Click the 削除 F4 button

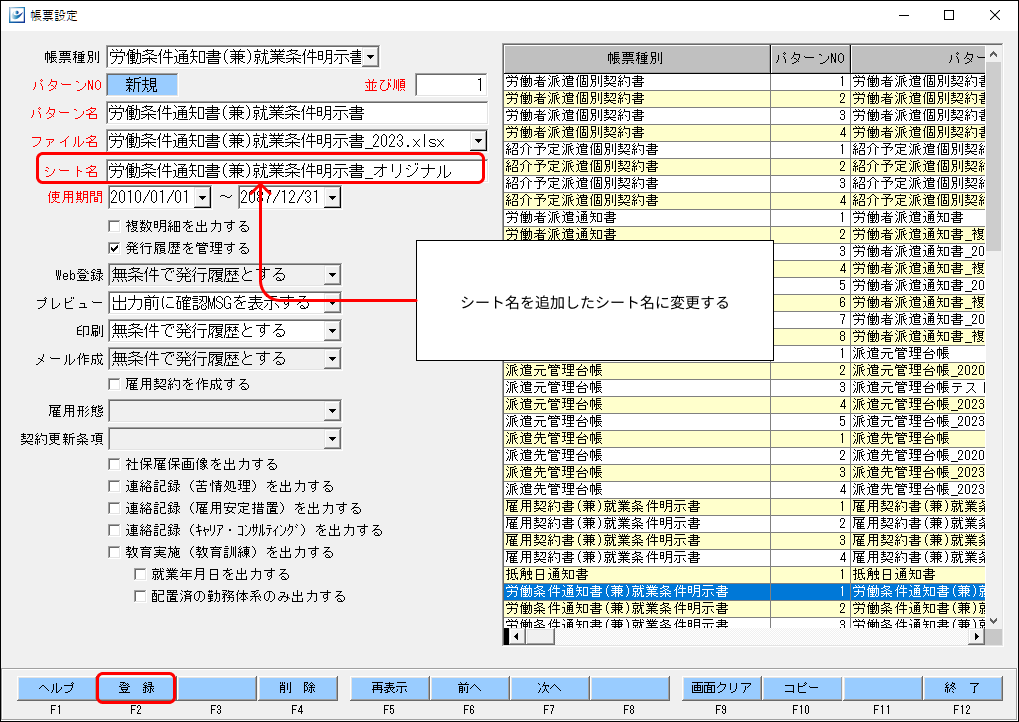[297, 688]
